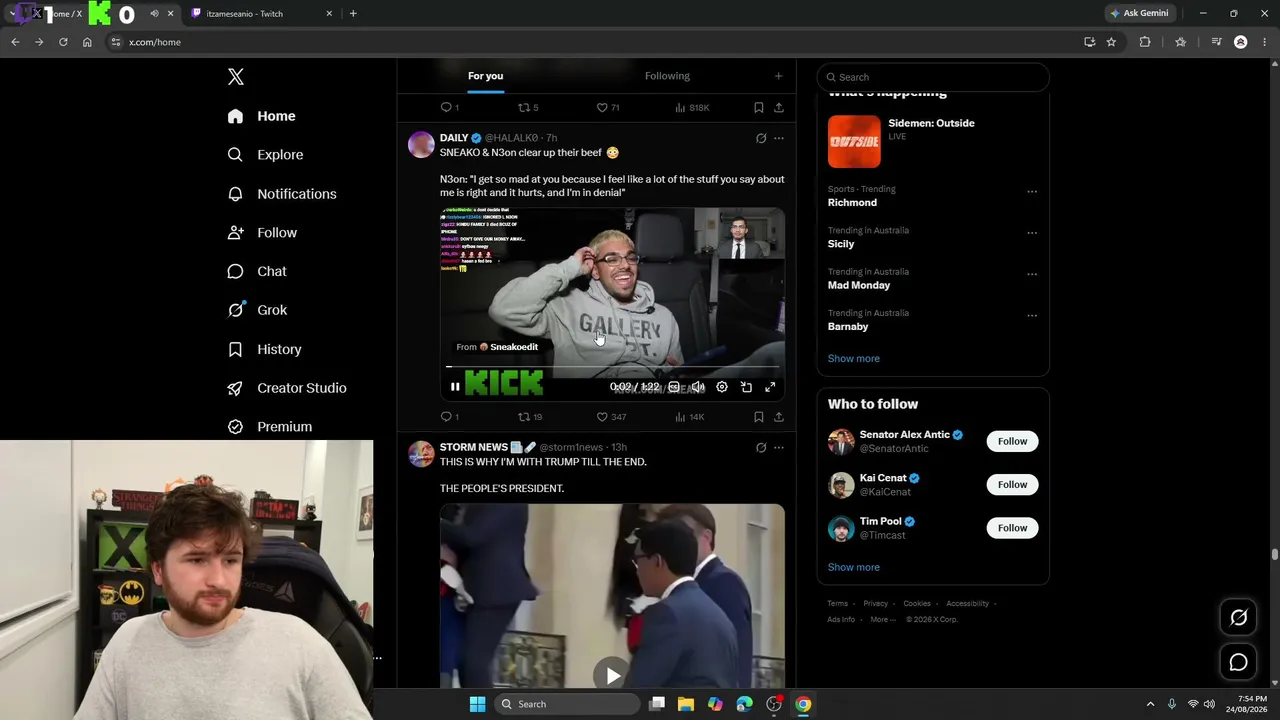Image resolution: width=1280 pixels, height=720 pixels.
Task: Bookmark the DAILY post
Action: point(759,417)
